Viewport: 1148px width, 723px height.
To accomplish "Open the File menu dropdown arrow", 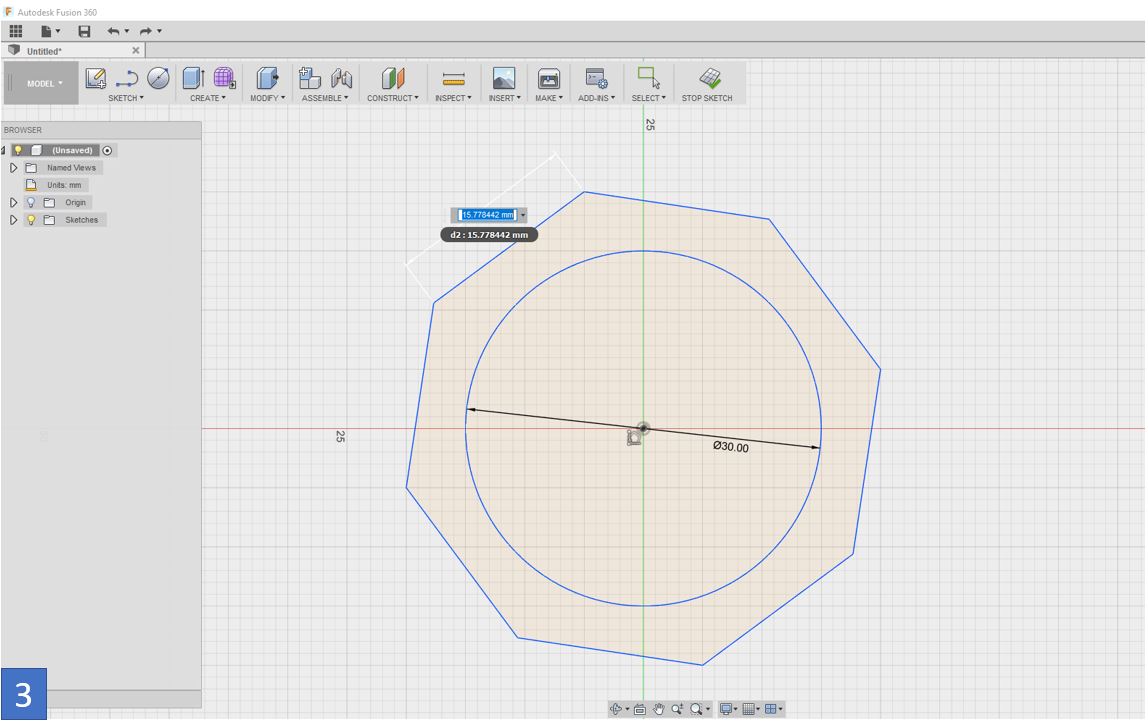I will pyautogui.click(x=58, y=31).
